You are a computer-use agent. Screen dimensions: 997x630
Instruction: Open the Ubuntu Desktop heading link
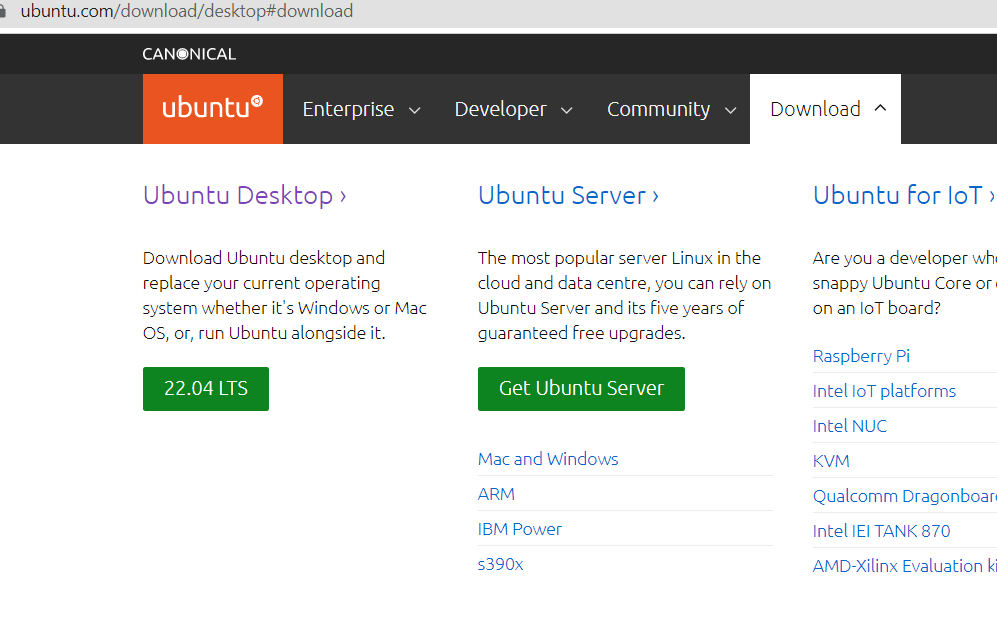[244, 195]
